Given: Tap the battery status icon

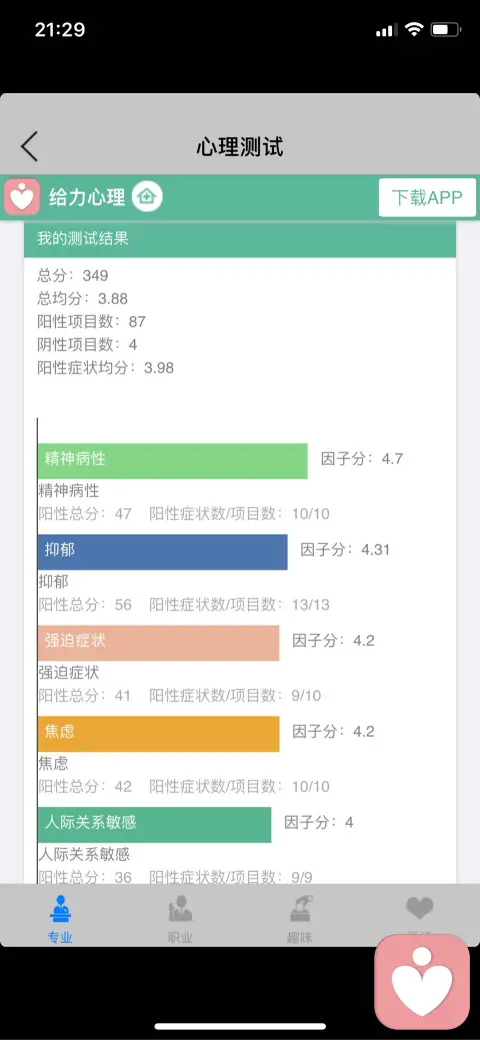Looking at the screenshot, I should click(x=446, y=30).
